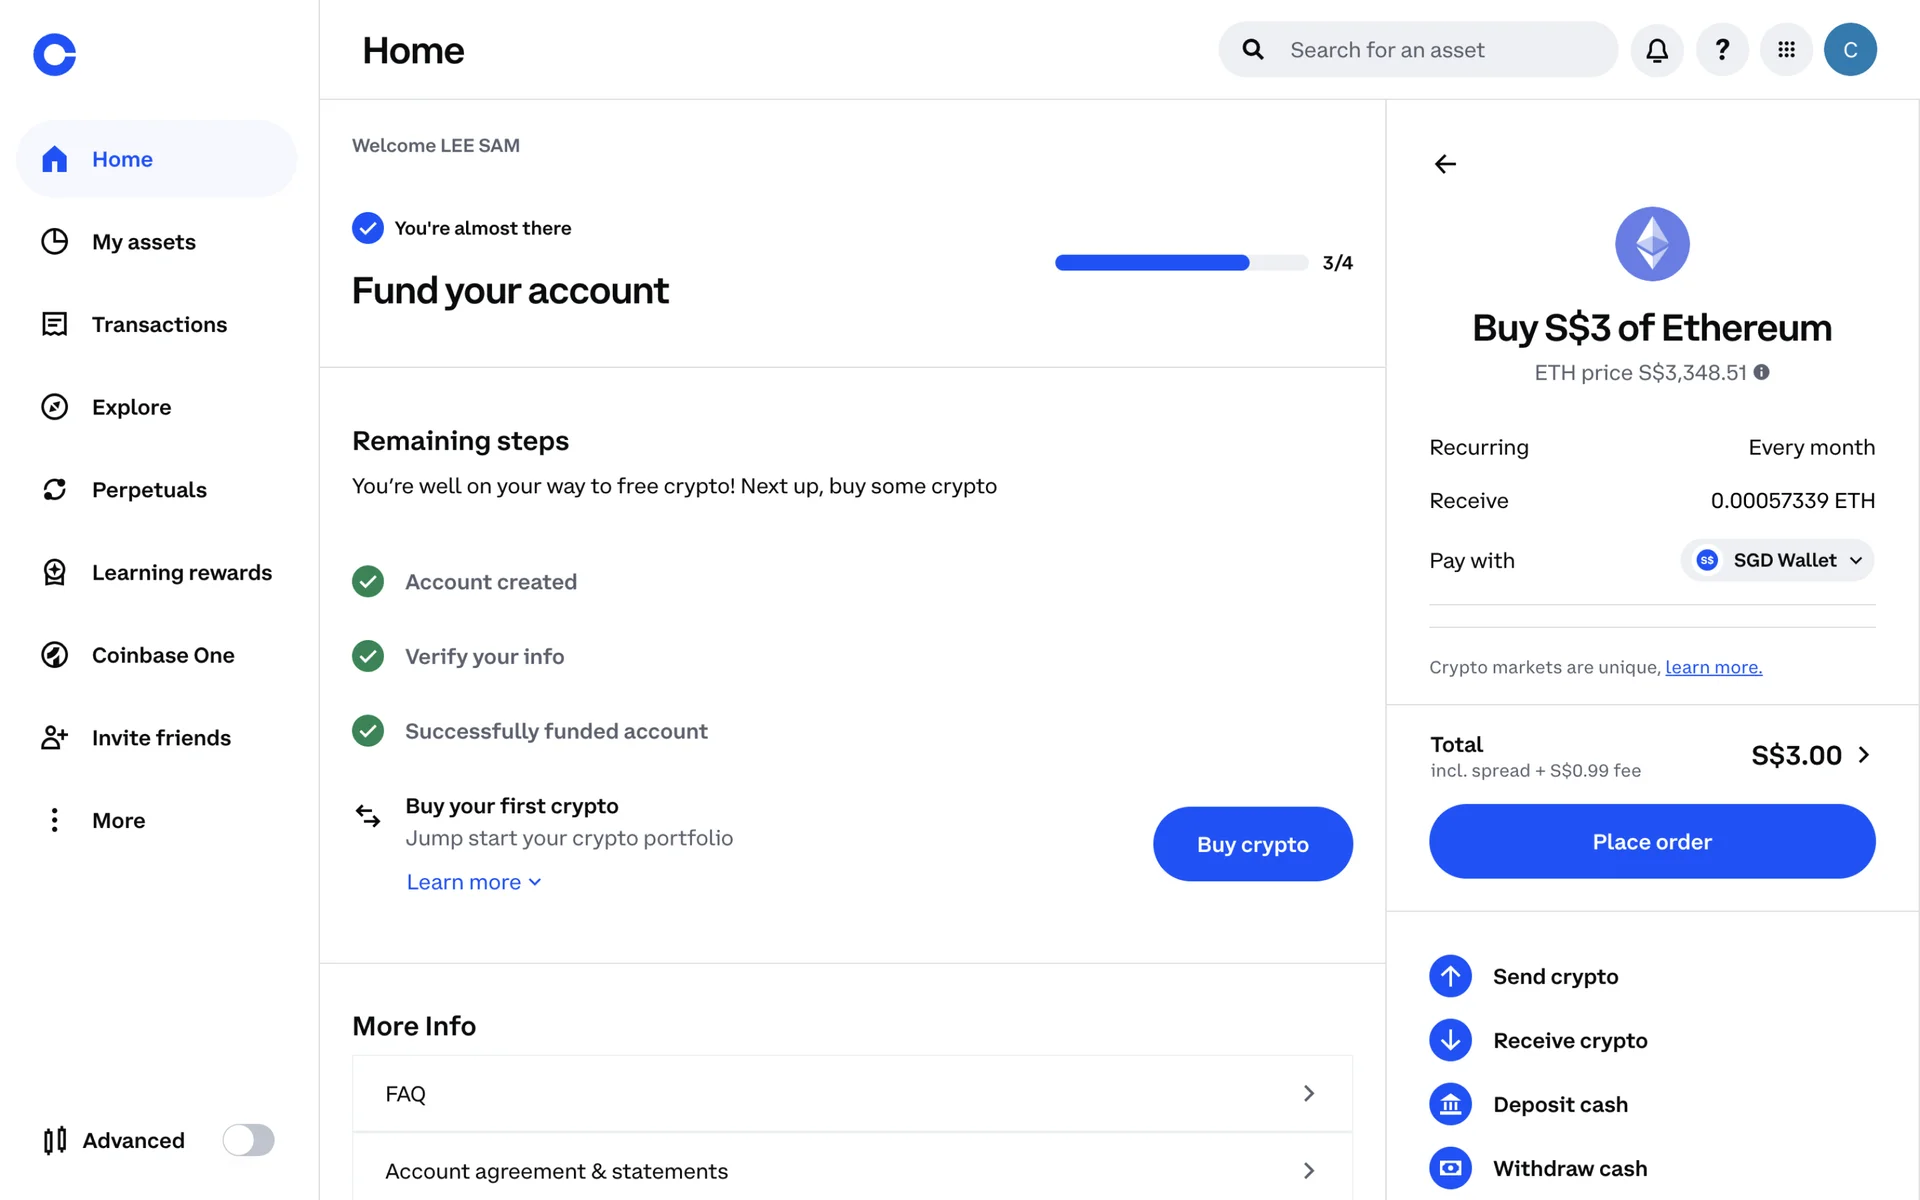
Task: Click the ETH price info icon
Action: tap(1762, 372)
